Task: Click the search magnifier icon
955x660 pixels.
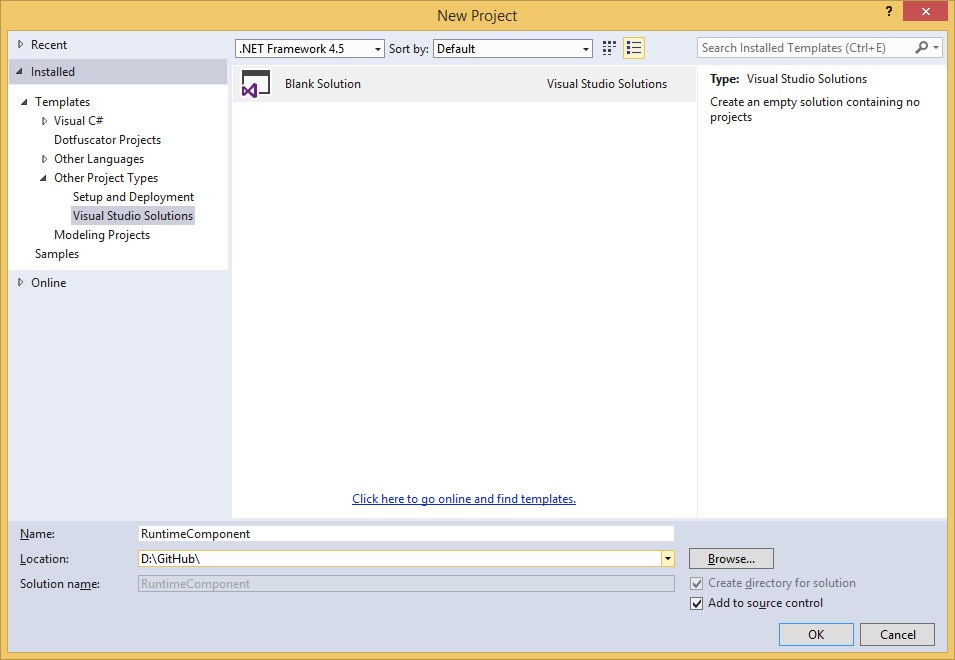Action: pyautogui.click(x=922, y=47)
